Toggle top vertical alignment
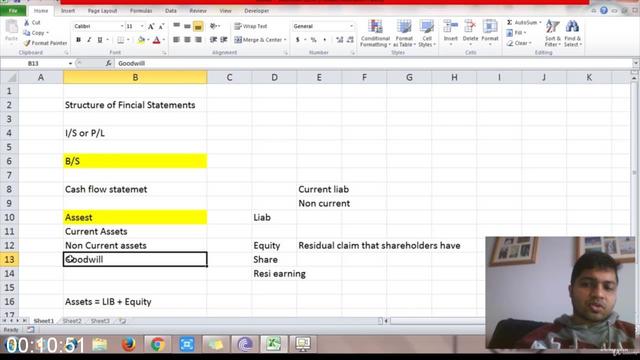This screenshot has width=640, height=360. [x=176, y=26]
